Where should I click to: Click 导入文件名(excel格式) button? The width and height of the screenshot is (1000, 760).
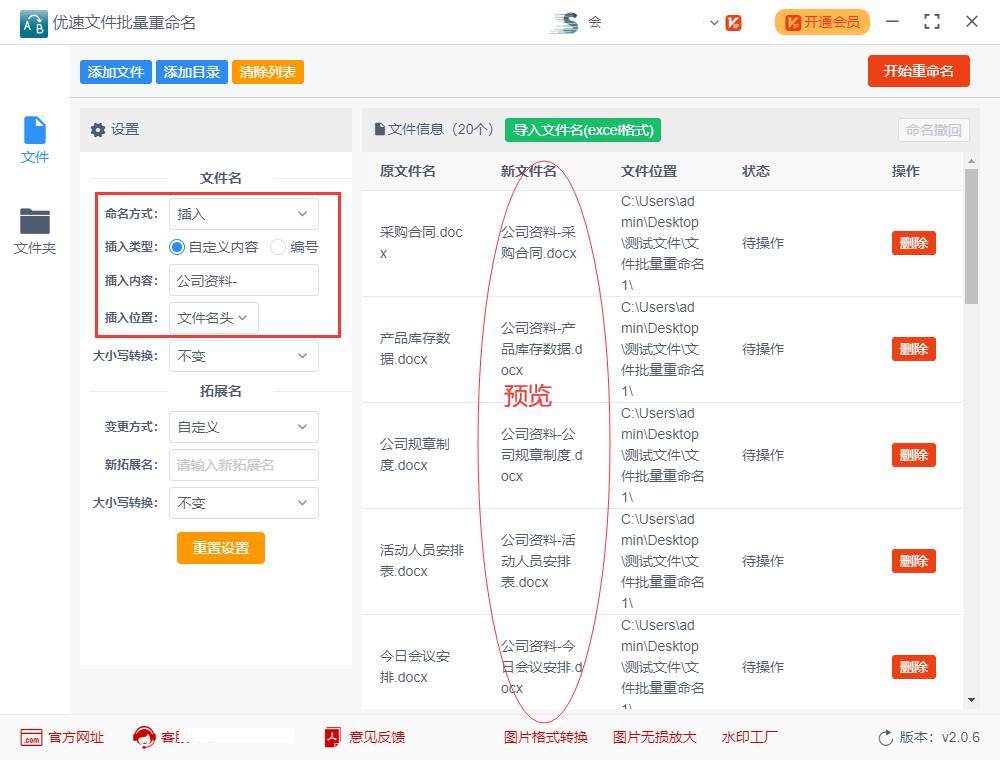pos(582,130)
